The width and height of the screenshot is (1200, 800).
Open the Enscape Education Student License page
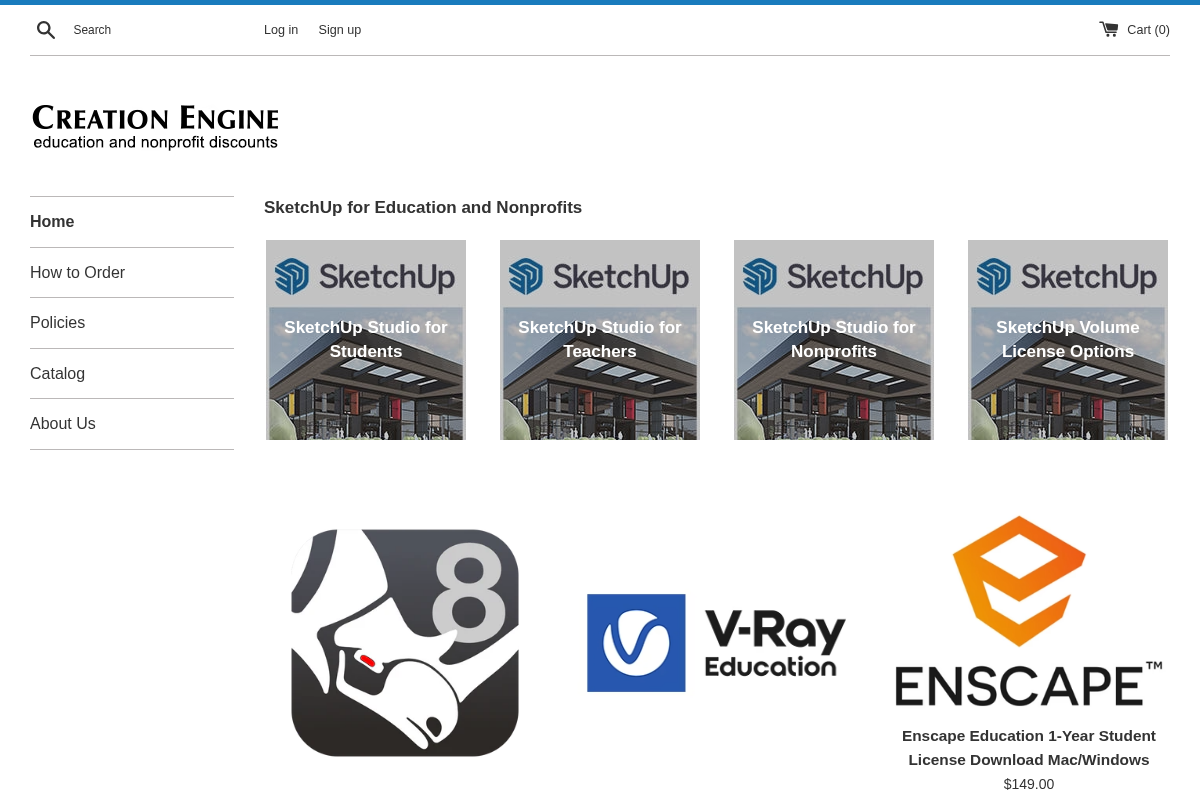click(x=1028, y=747)
